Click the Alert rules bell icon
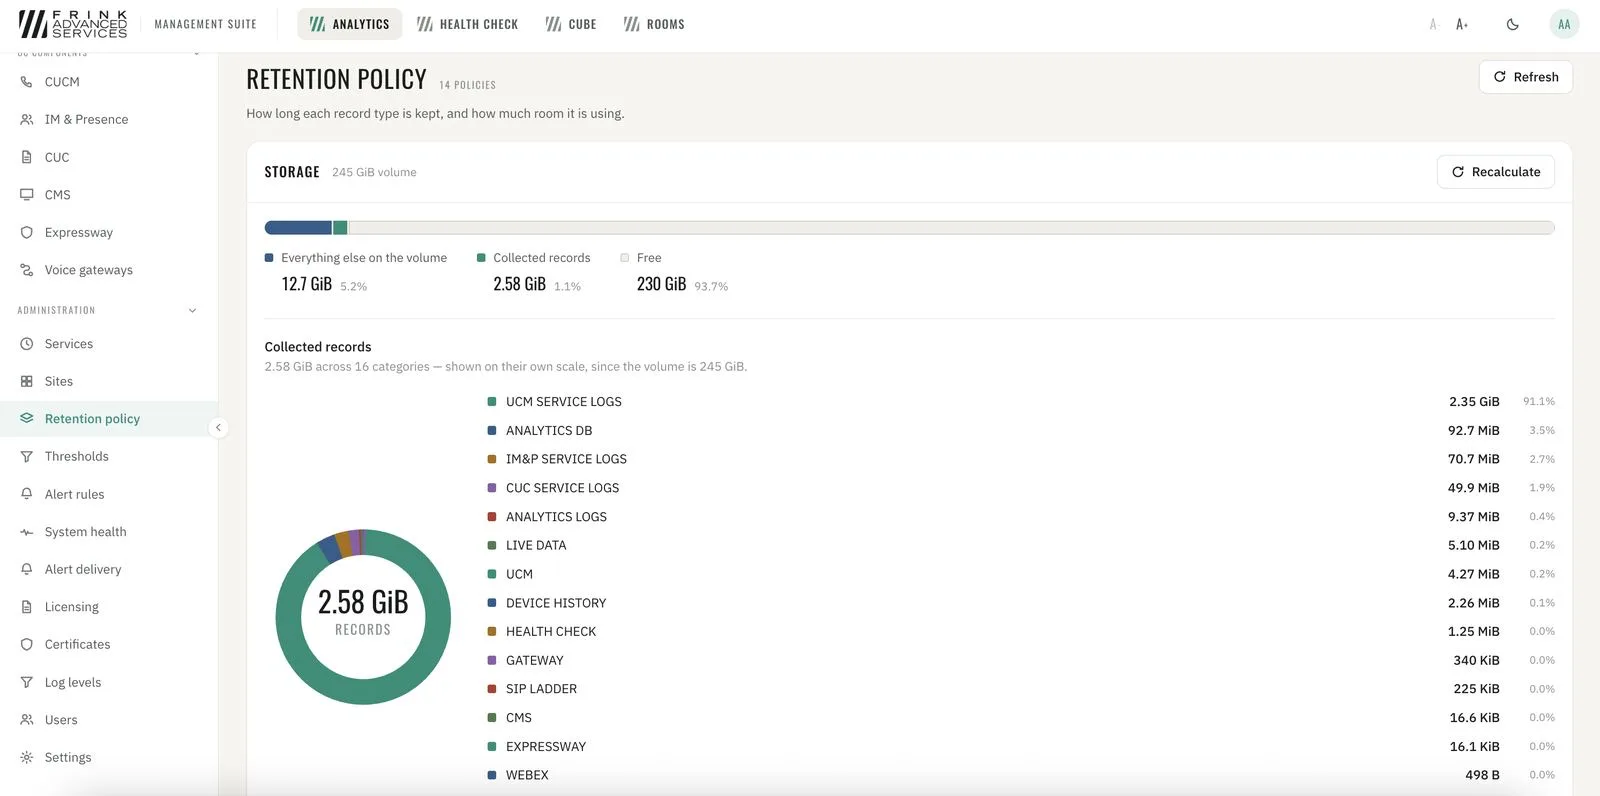Image resolution: width=1600 pixels, height=796 pixels. click(x=27, y=494)
